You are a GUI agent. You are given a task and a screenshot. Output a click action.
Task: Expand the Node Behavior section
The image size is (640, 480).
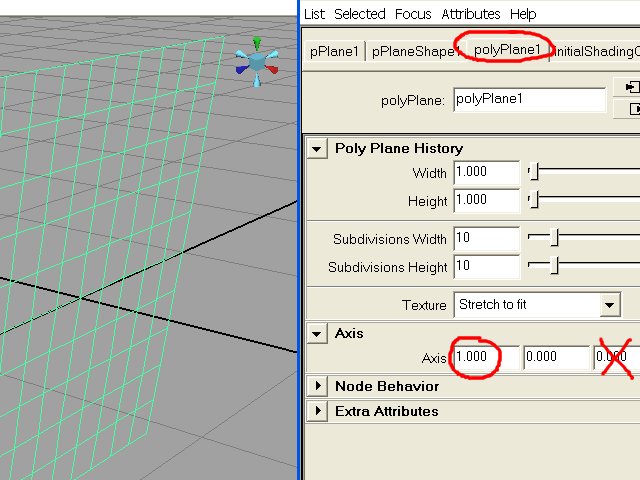pyautogui.click(x=318, y=386)
